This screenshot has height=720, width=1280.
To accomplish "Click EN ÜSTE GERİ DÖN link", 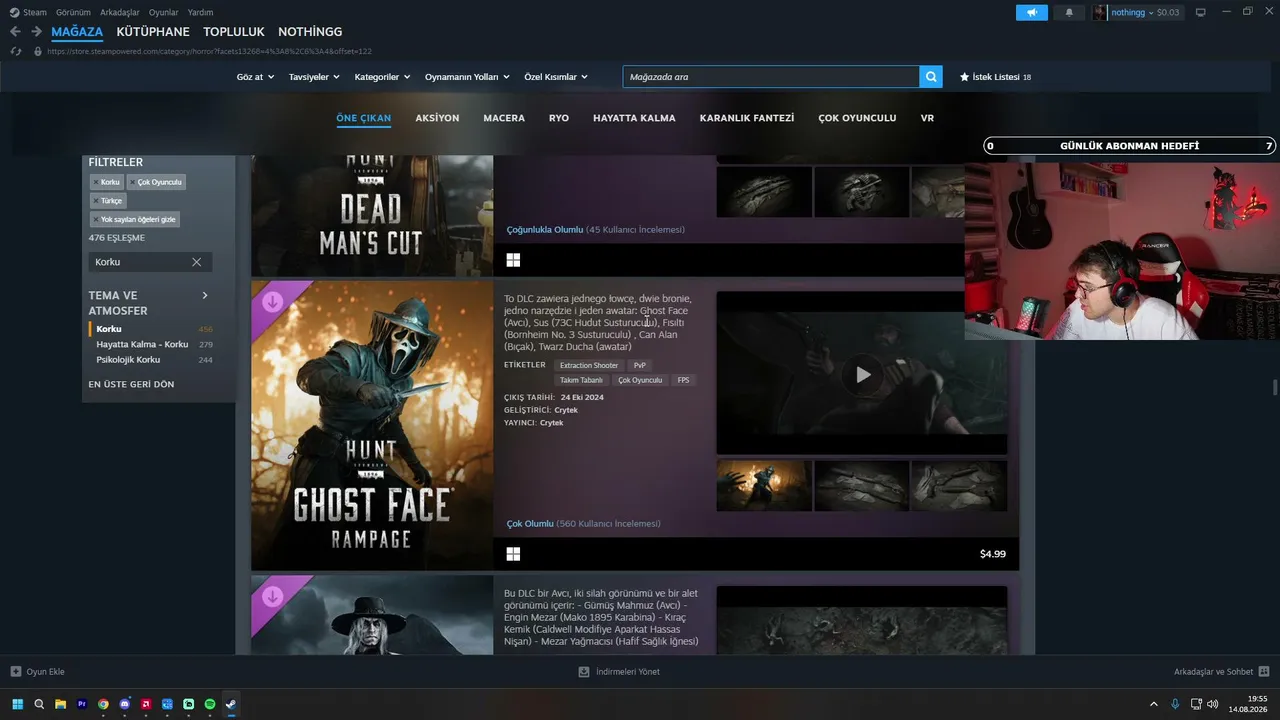I will click(131, 384).
